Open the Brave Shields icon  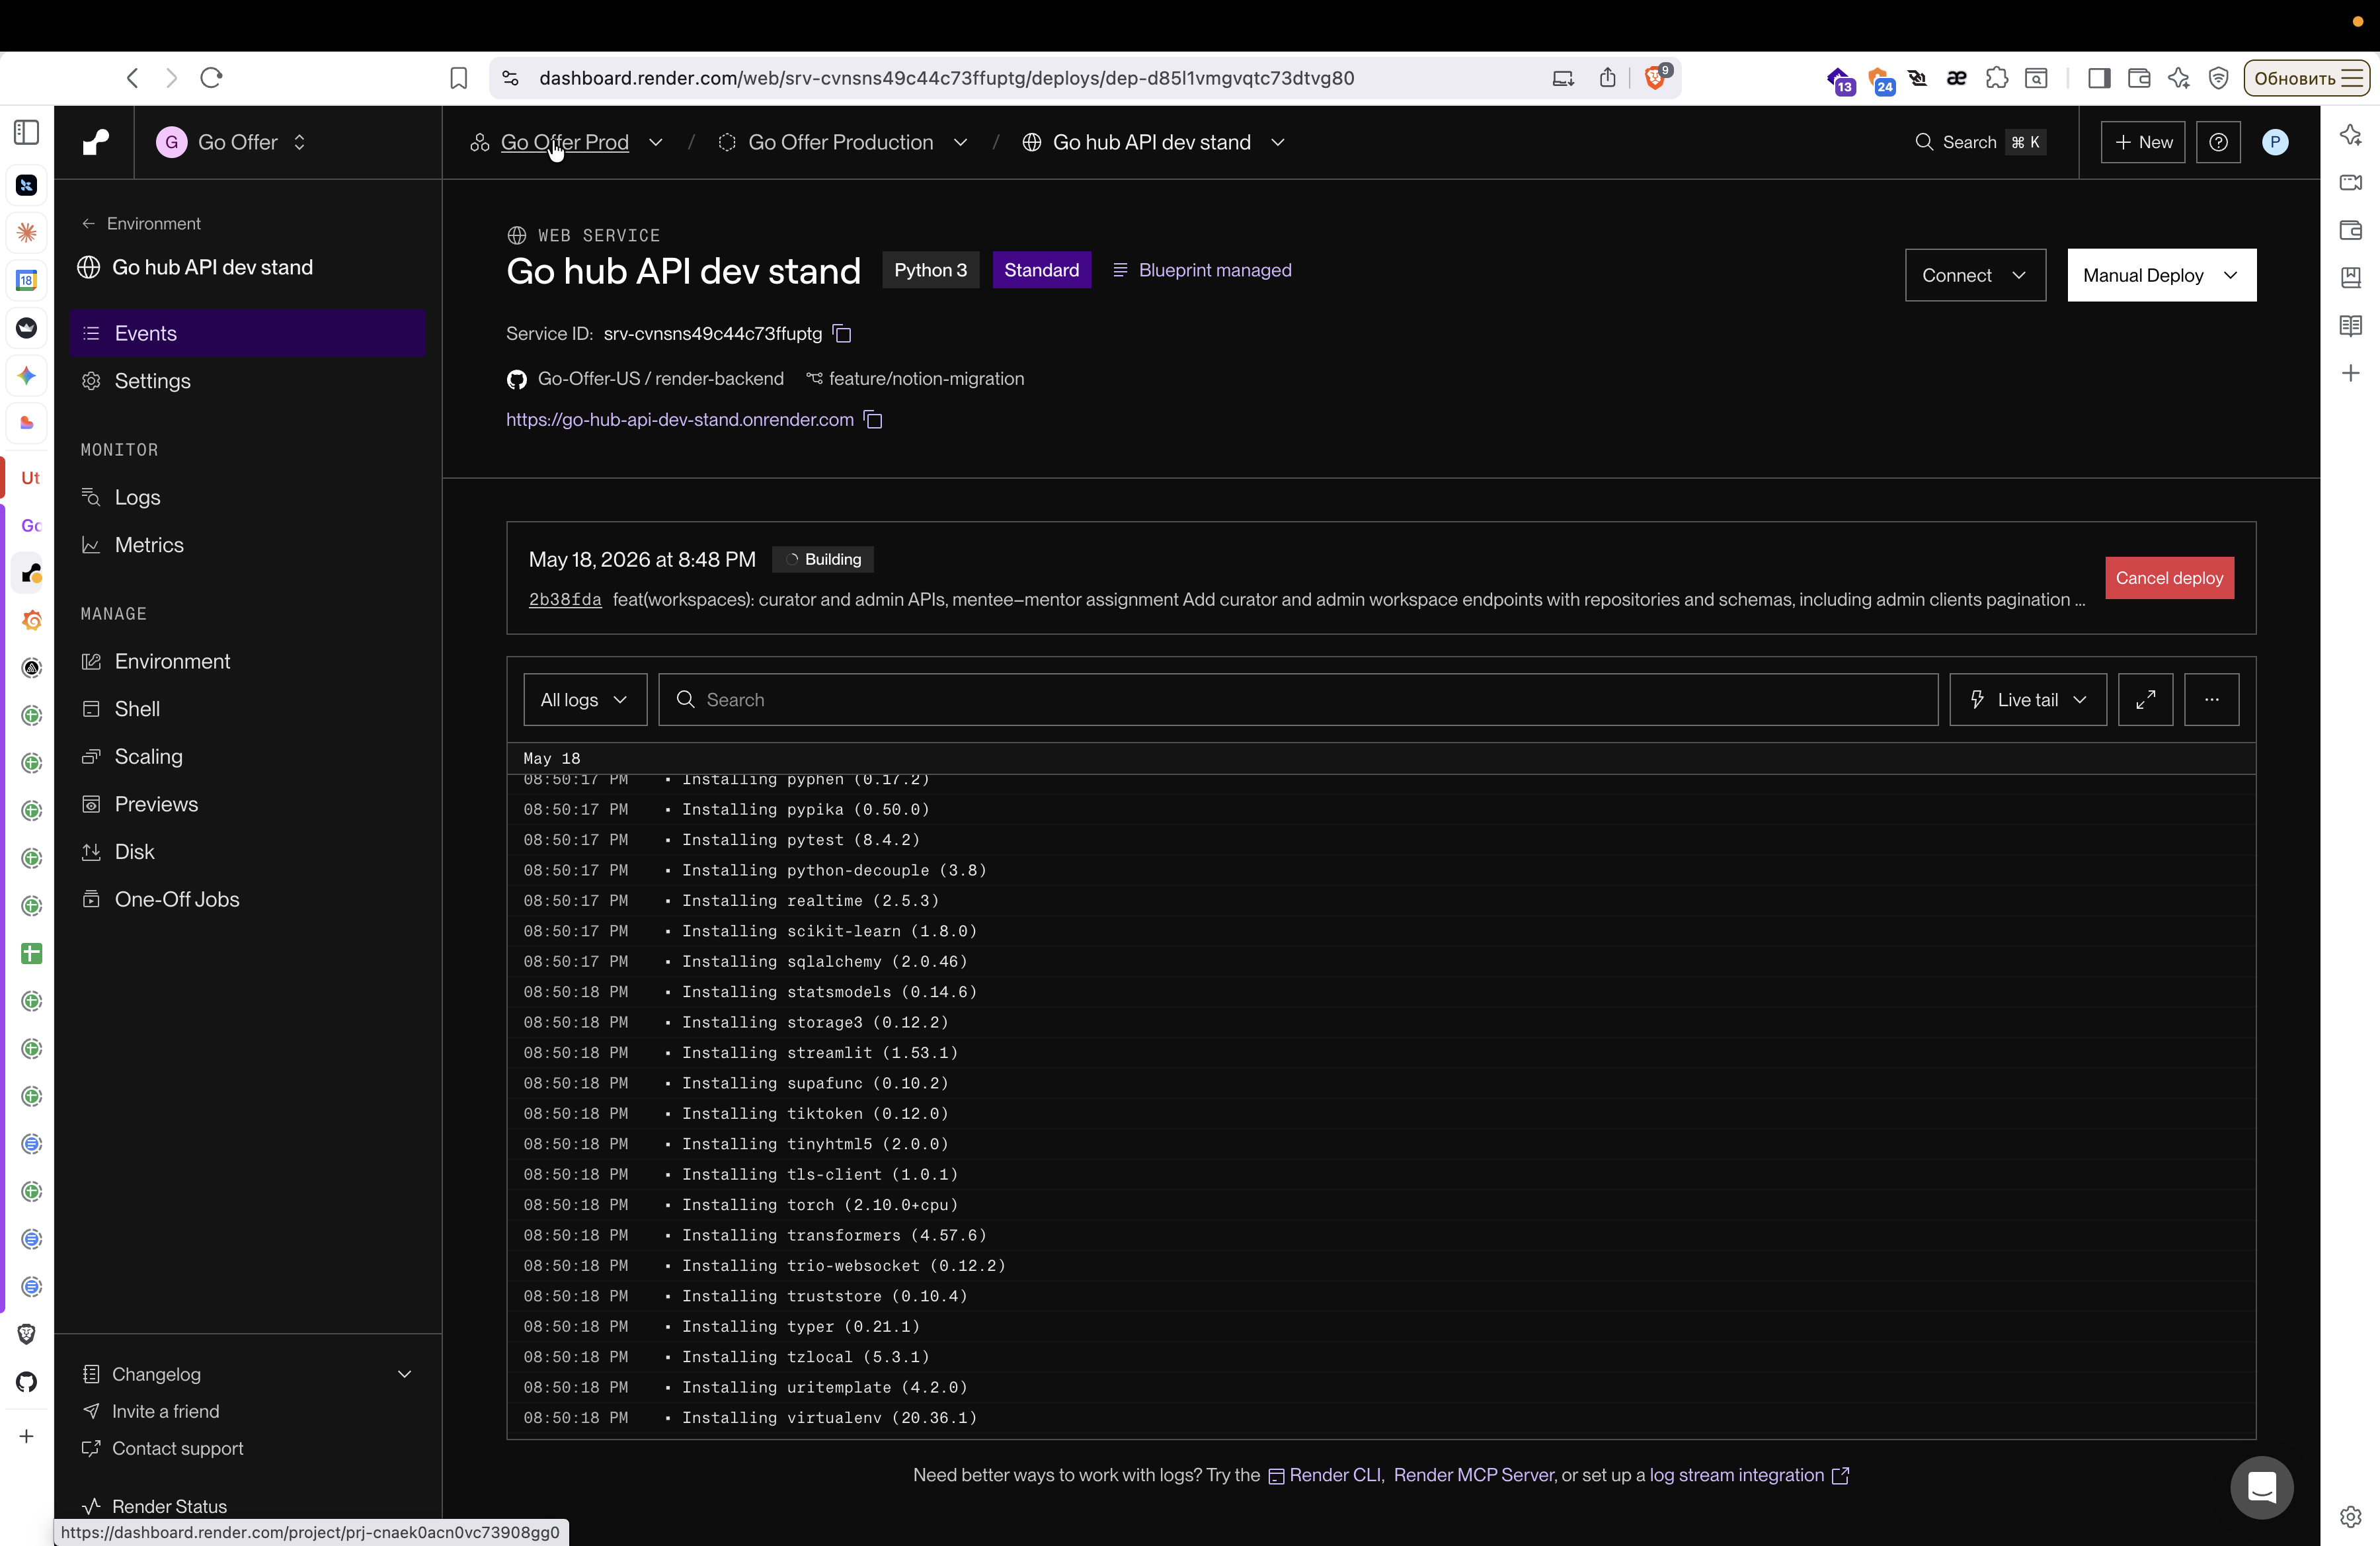[x=1656, y=77]
